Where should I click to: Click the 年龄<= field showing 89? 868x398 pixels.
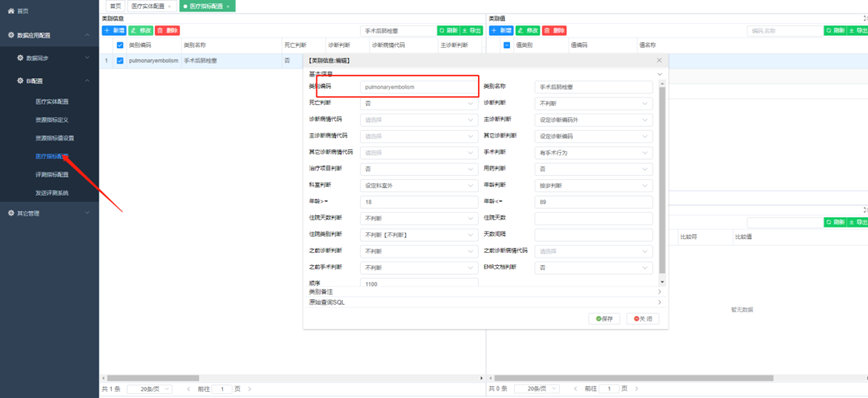[594, 202]
